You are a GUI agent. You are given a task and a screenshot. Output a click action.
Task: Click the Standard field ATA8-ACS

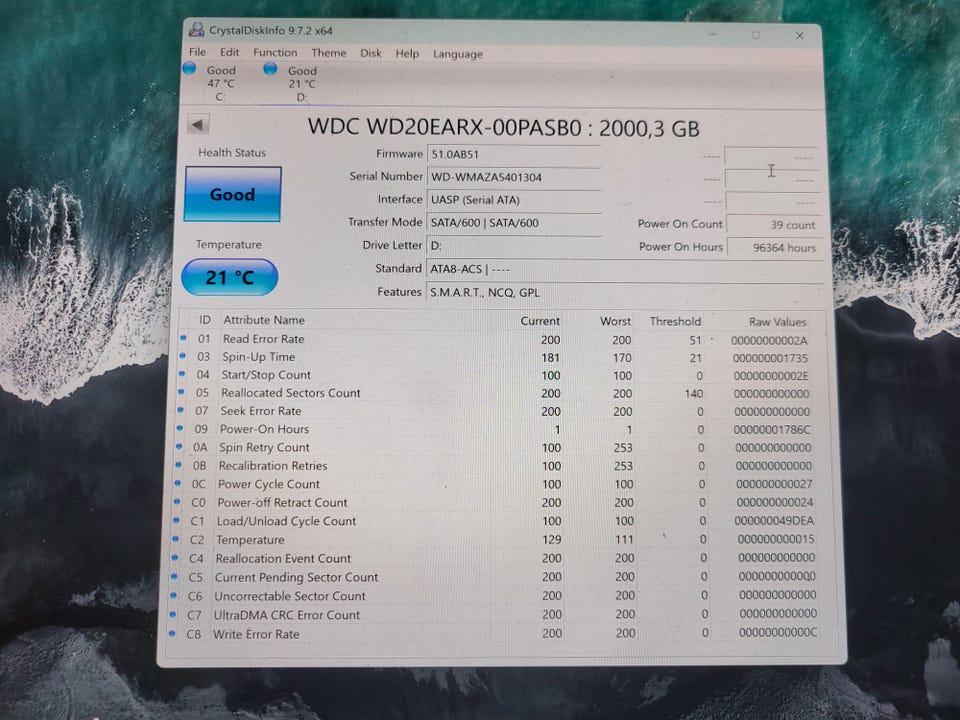[x=624, y=269]
